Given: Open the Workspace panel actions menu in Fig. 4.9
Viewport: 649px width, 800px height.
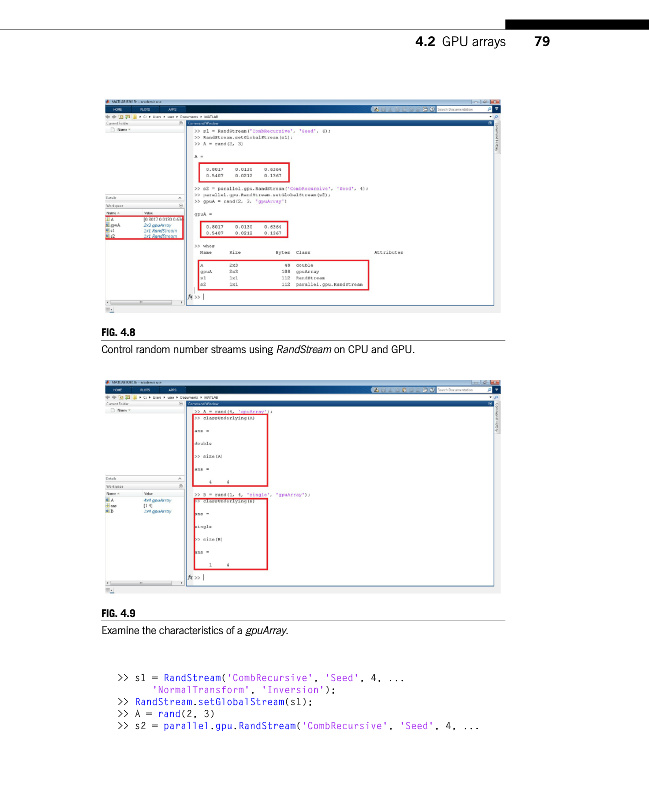Looking at the screenshot, I should coord(182,486).
